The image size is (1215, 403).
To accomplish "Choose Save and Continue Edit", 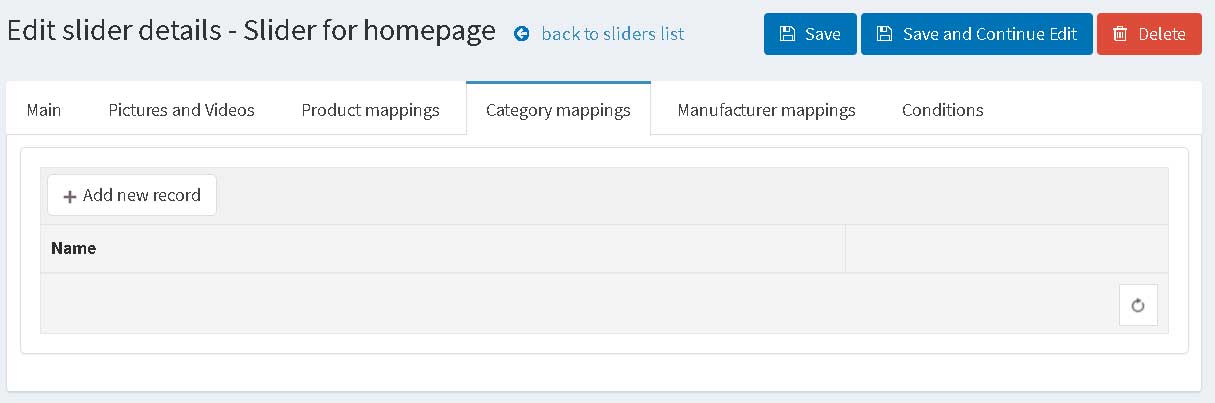I will click(x=977, y=34).
